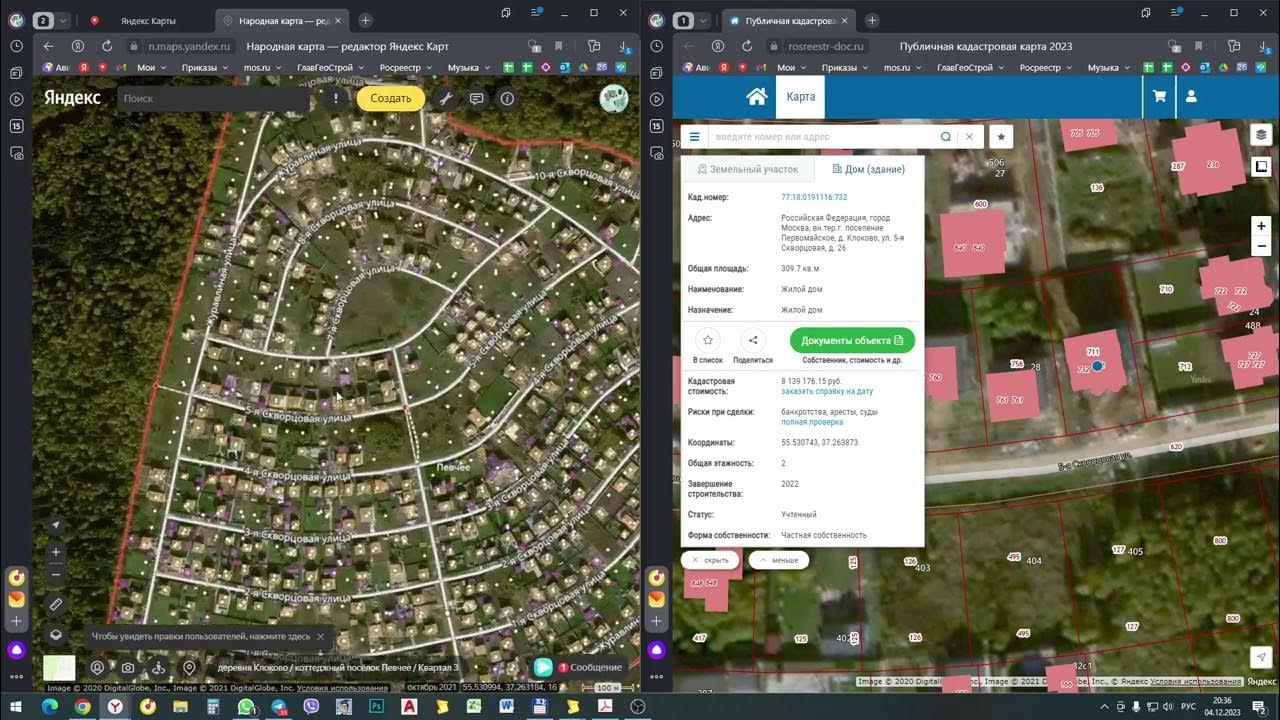Click green Документы объекта button
The width and height of the screenshot is (1280, 720).
pos(852,340)
